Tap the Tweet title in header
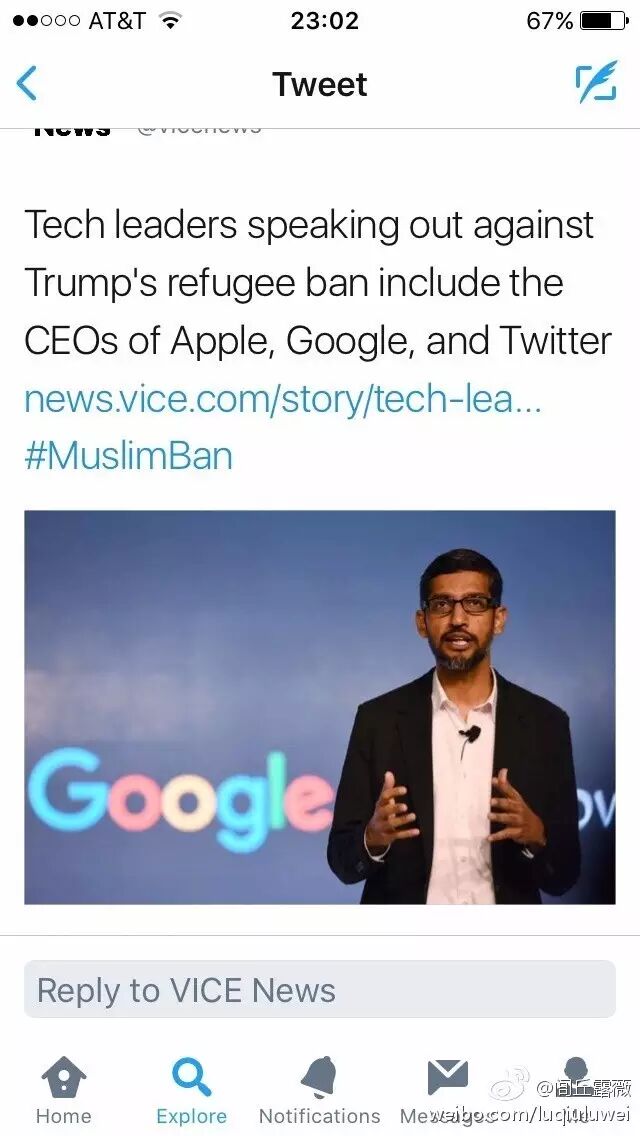 (x=320, y=84)
